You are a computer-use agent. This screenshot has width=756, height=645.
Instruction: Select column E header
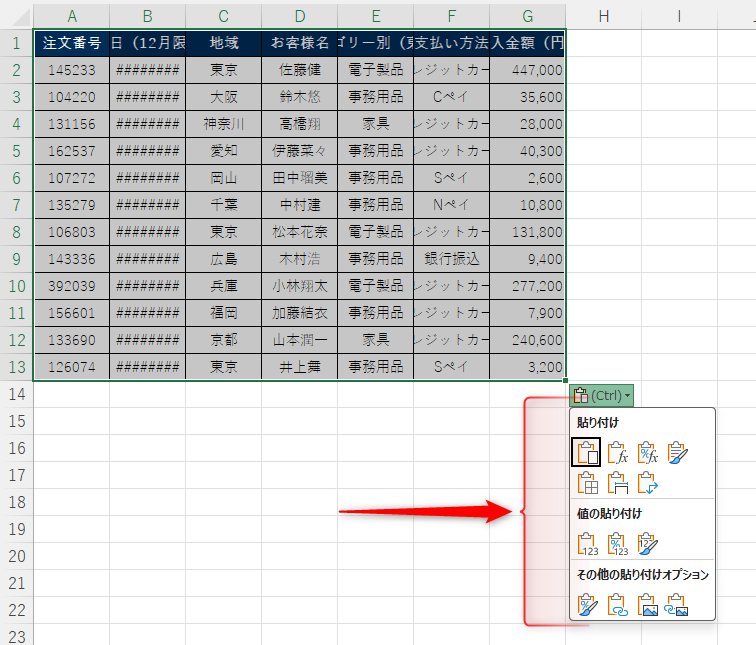[376, 16]
